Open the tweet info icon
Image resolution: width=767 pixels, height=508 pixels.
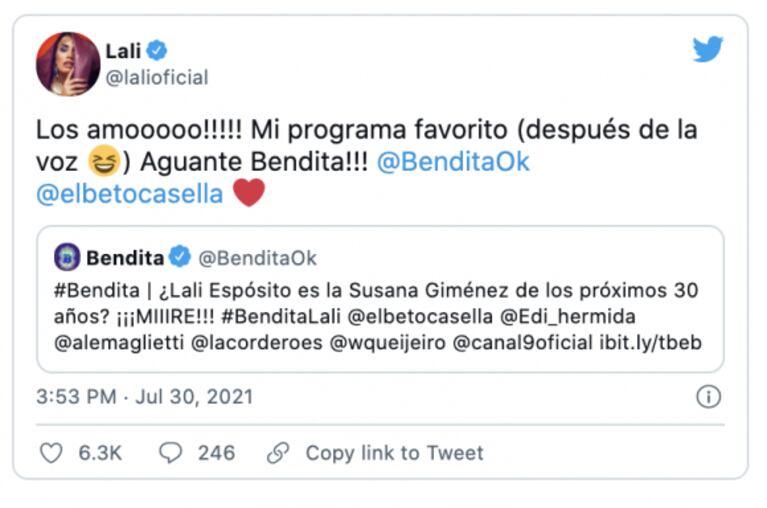708,397
